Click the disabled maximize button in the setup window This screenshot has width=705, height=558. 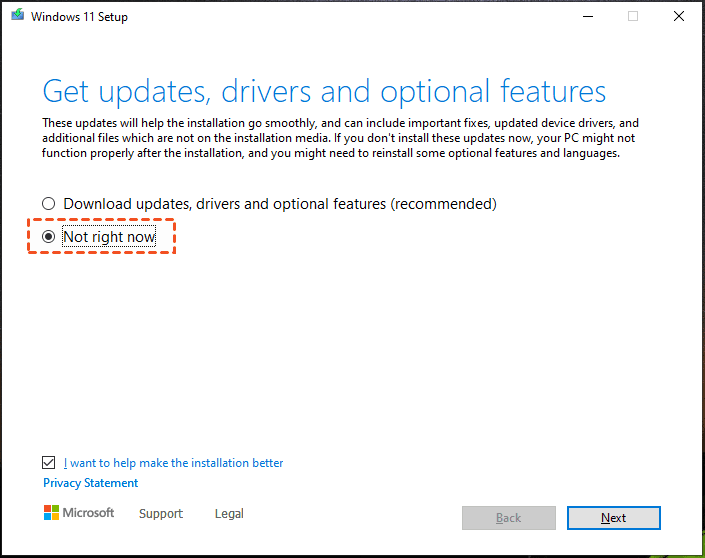click(633, 17)
